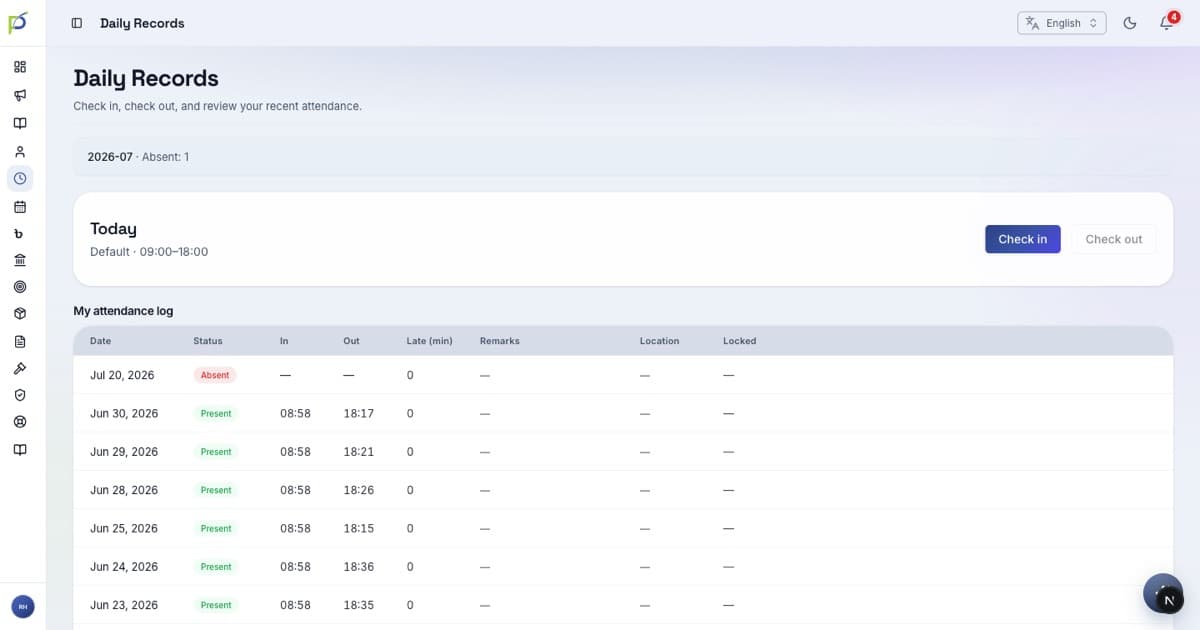Click the Check out button
The width and height of the screenshot is (1200, 630).
(x=1113, y=239)
